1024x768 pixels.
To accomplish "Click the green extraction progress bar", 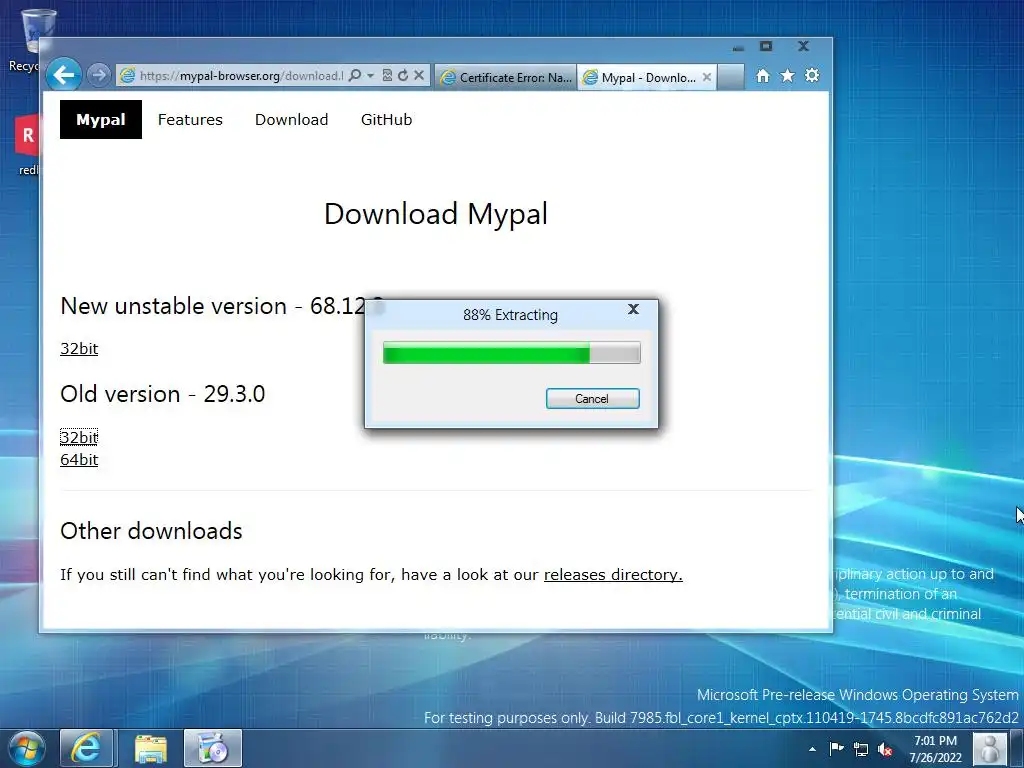I will [x=511, y=353].
